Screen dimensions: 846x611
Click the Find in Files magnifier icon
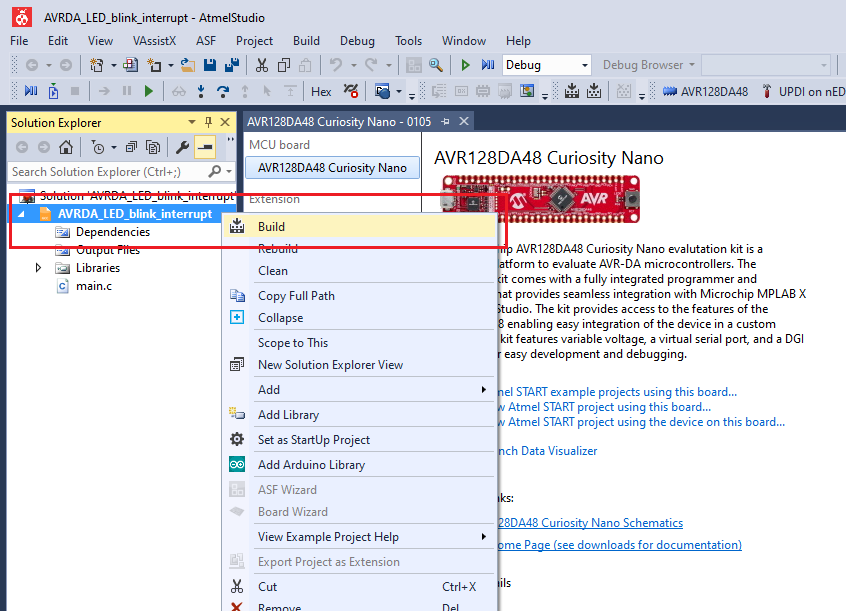[436, 65]
